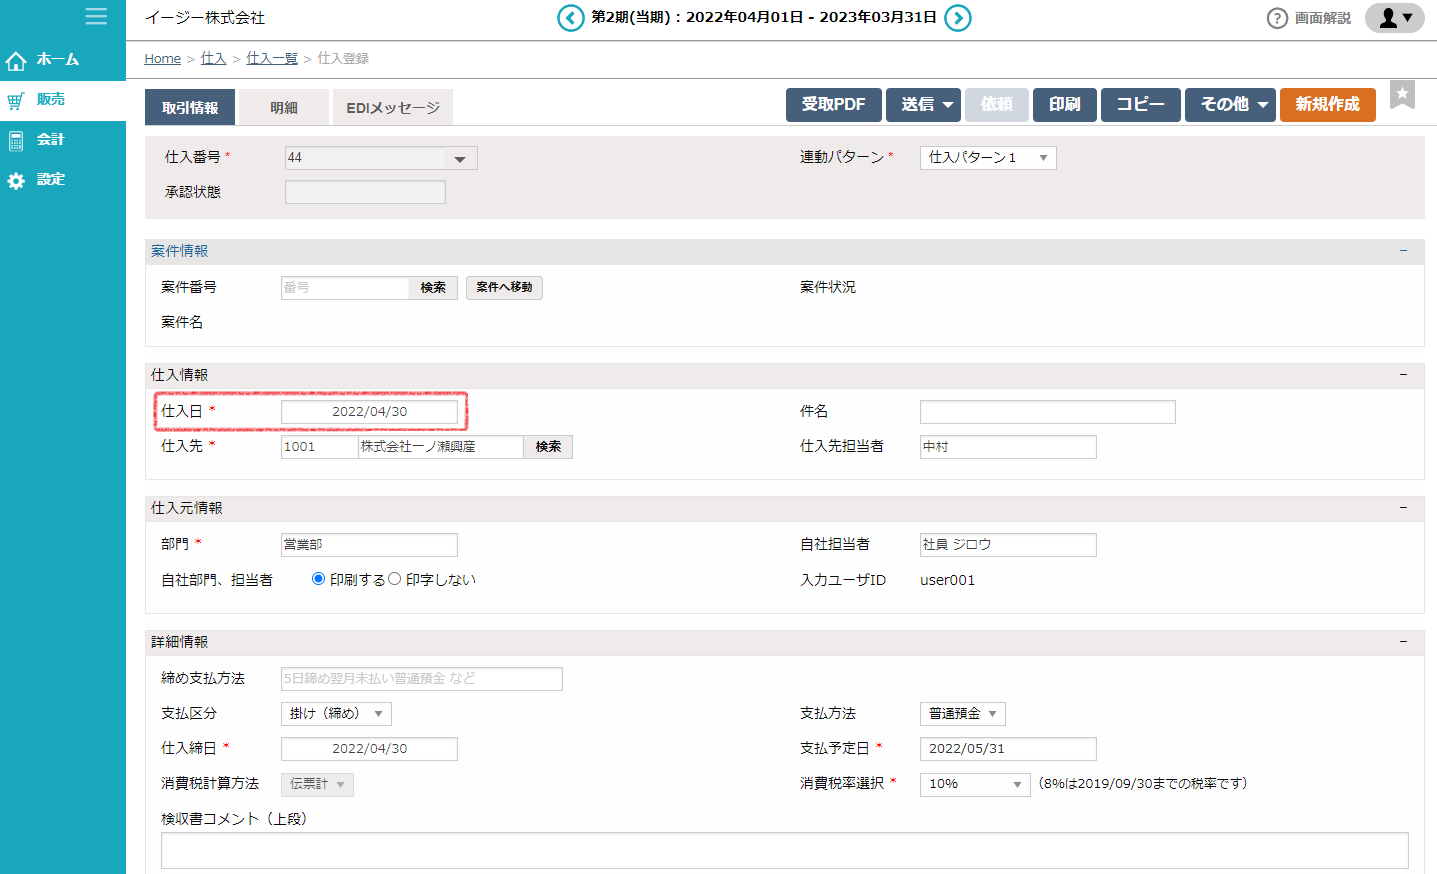Click the star bookmark icon
1437x874 pixels.
pyautogui.click(x=1403, y=94)
